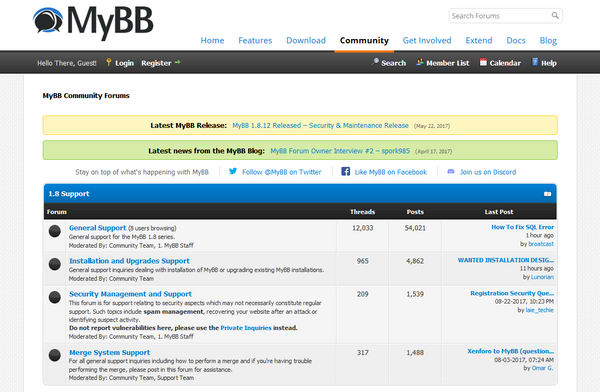Open the Private Inquiries link
600x392 pixels.
[246, 328]
